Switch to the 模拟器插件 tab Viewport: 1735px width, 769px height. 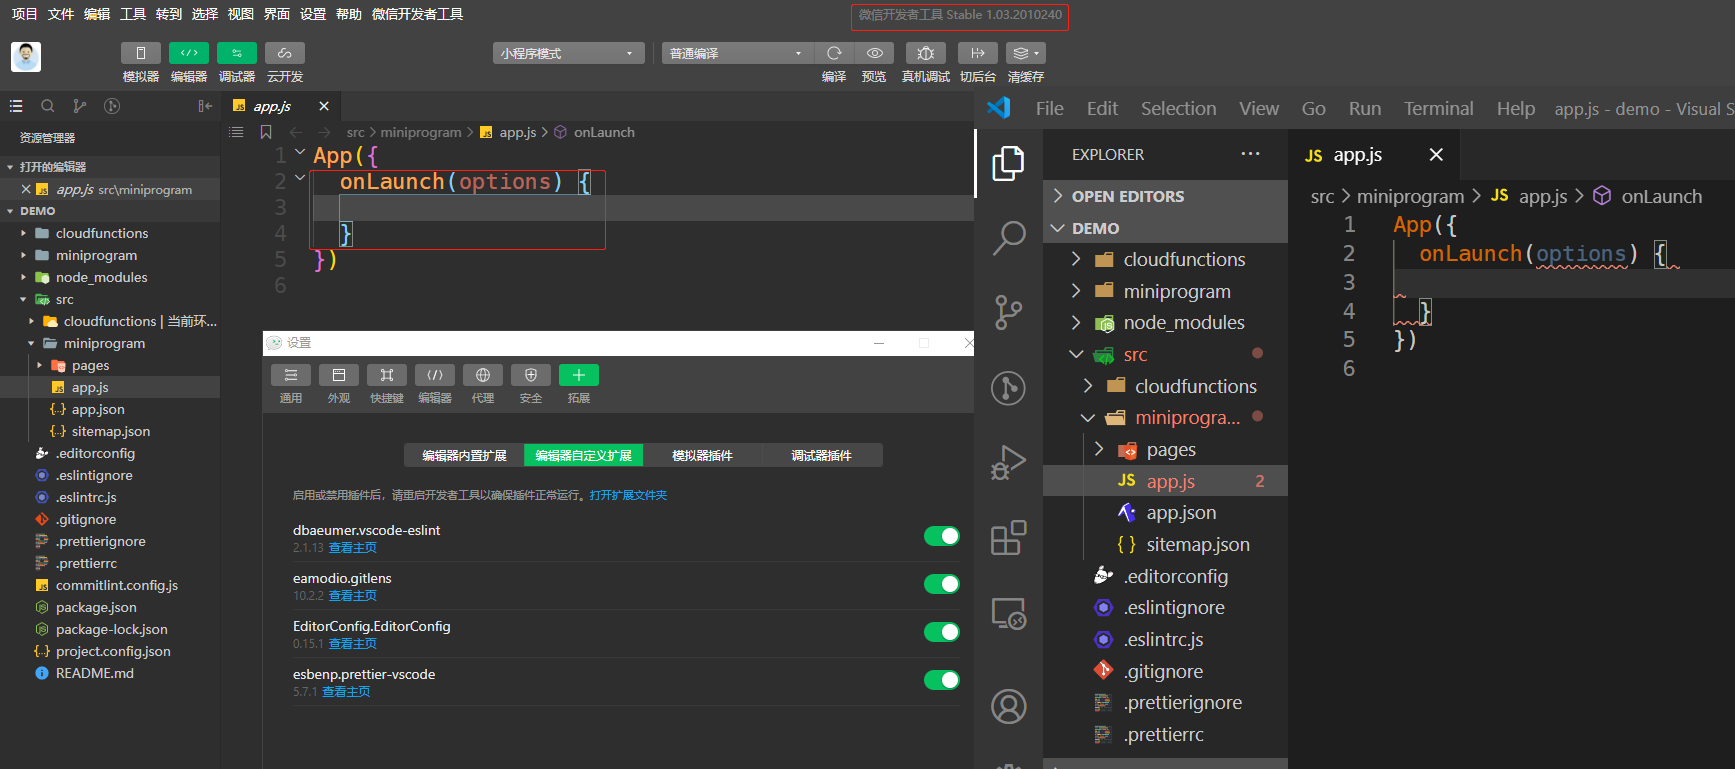(x=702, y=455)
